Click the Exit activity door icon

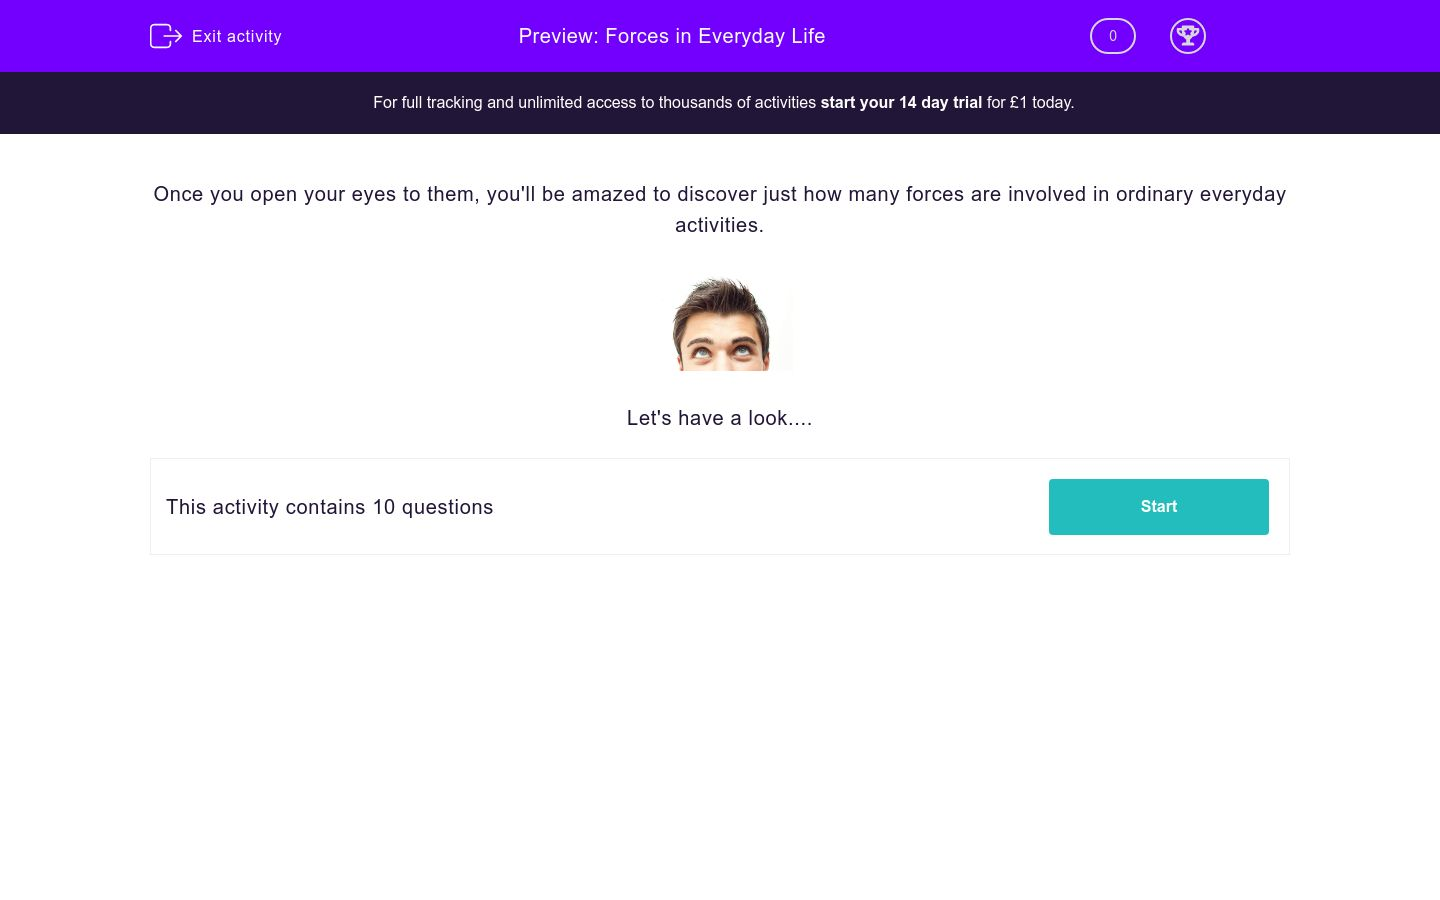point(165,36)
